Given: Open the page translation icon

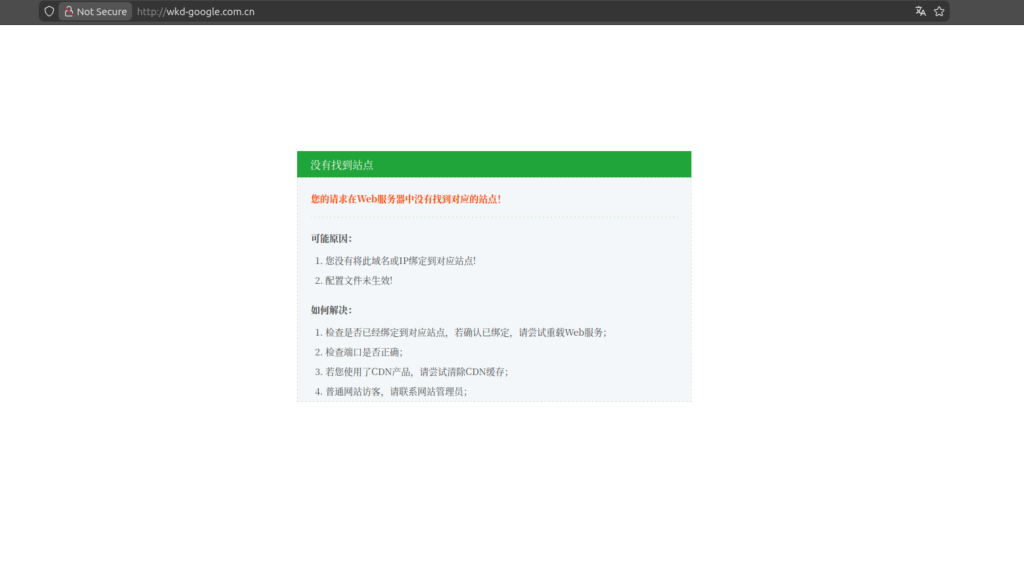Looking at the screenshot, I should click(919, 11).
